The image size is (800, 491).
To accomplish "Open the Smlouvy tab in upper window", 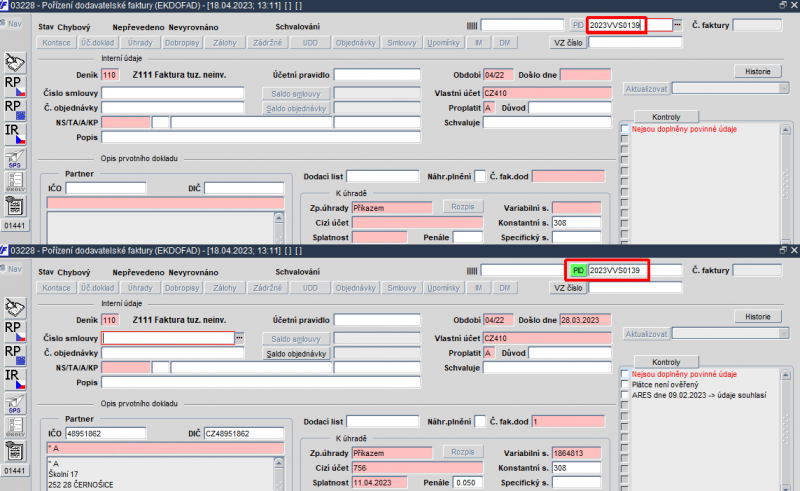I will tap(402, 43).
